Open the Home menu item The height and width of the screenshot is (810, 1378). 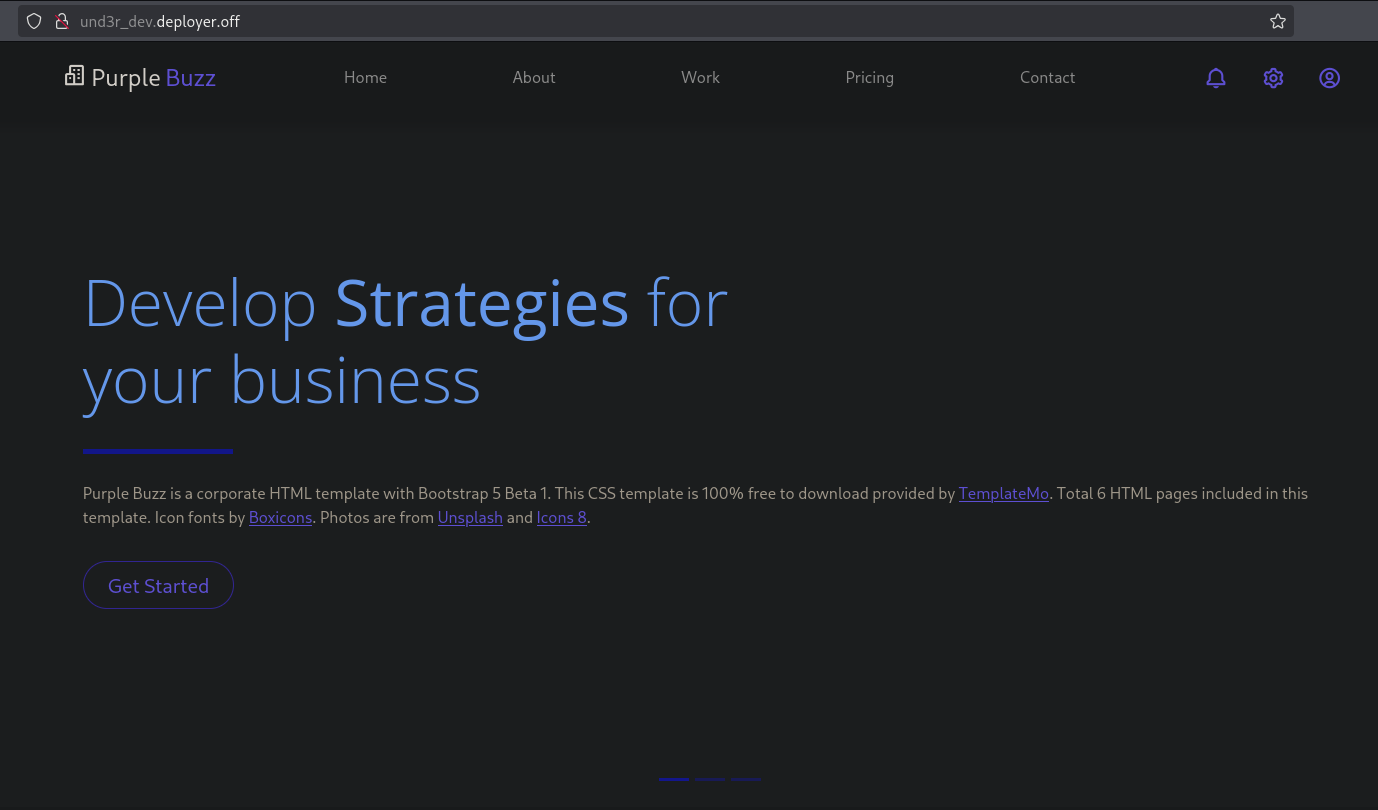pos(365,78)
